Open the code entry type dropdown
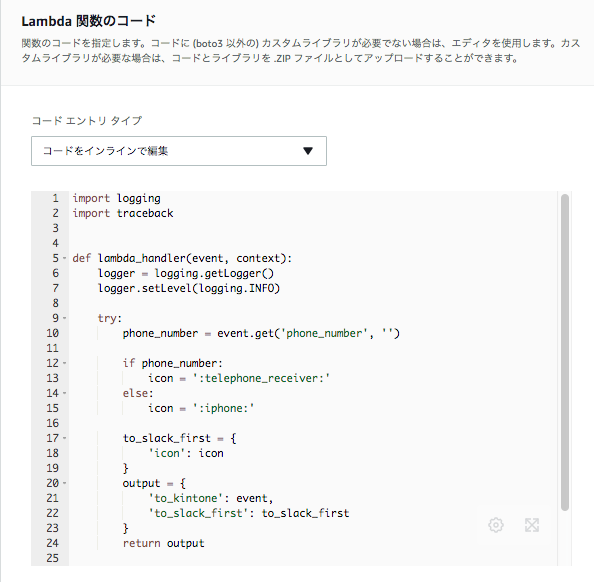This screenshot has width=594, height=582. point(179,151)
